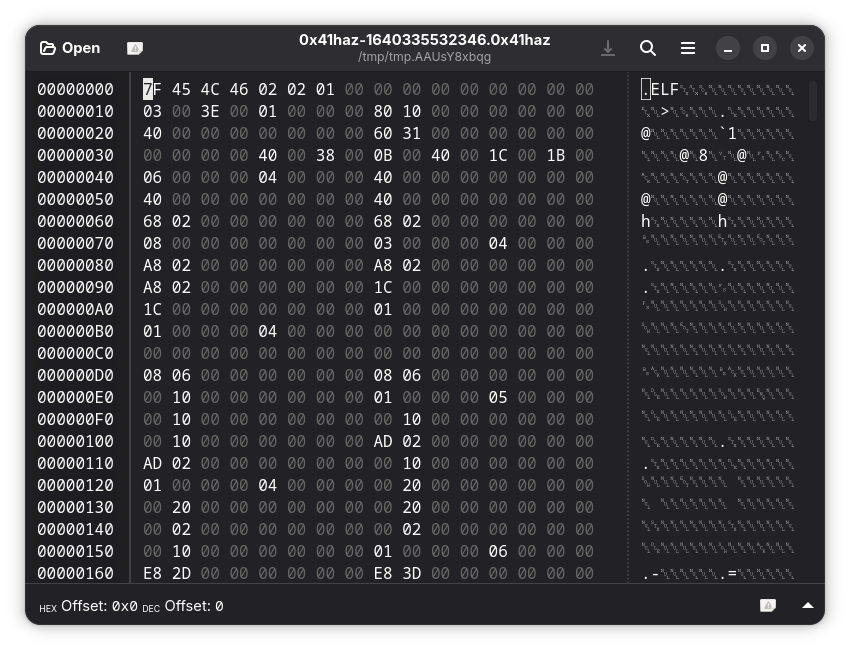850x650 pixels.
Task: Click the file title 0x41haz in header bar
Action: coord(424,40)
